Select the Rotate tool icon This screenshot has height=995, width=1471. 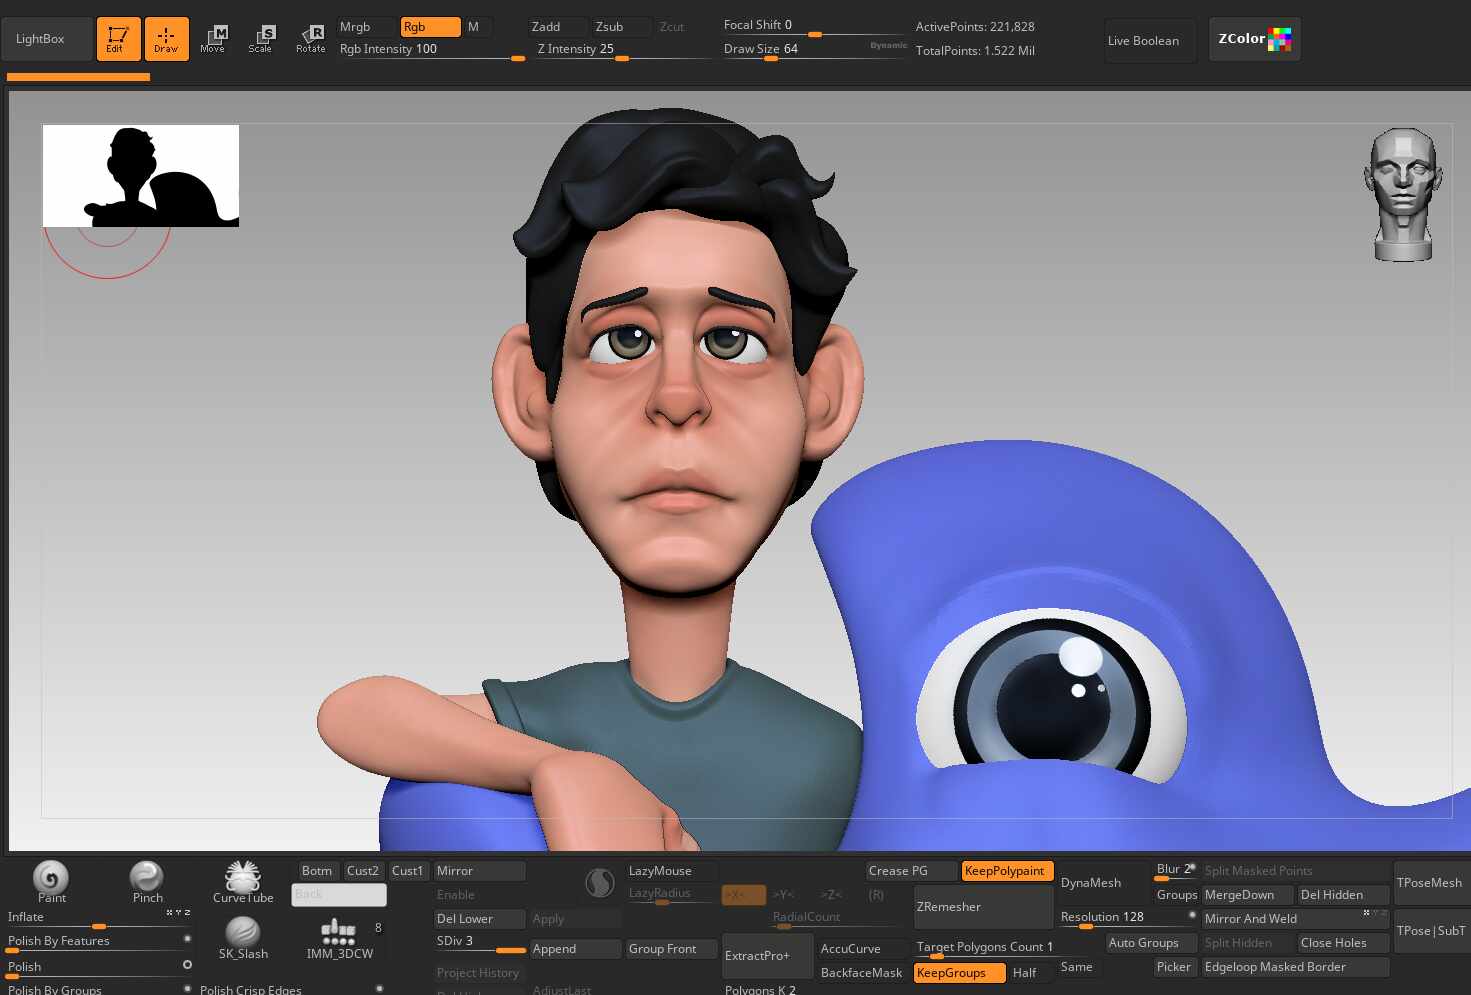(311, 39)
